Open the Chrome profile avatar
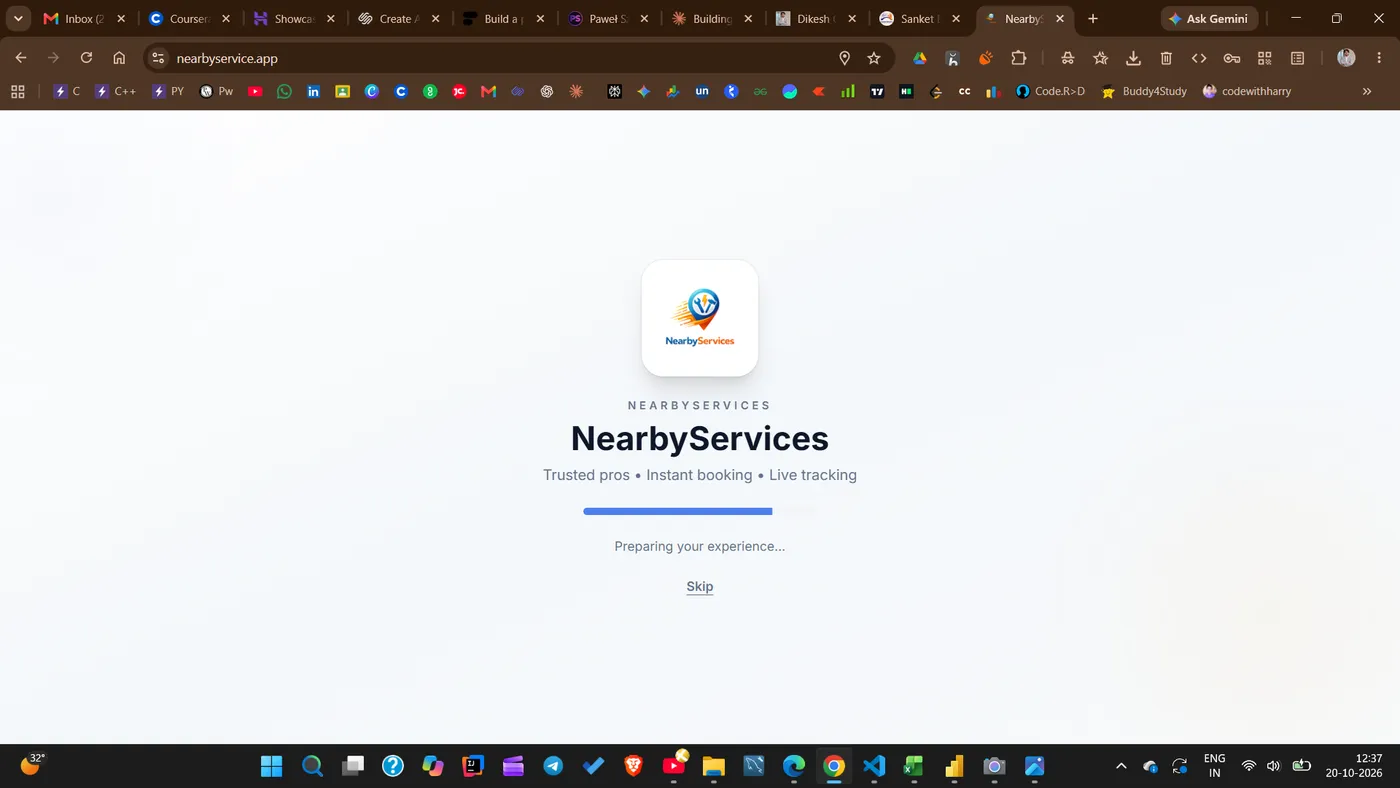The height and width of the screenshot is (788, 1400). (1346, 58)
